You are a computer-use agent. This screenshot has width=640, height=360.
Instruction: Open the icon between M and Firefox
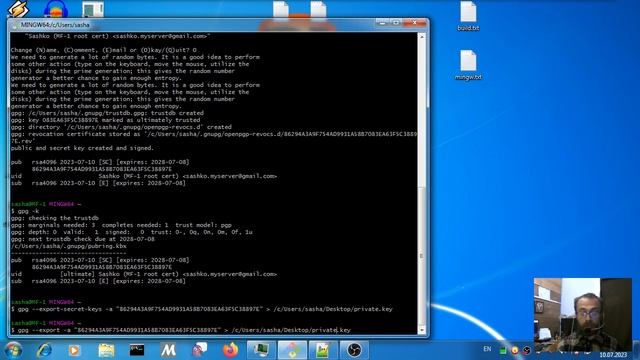pyautogui.click(x=199, y=350)
